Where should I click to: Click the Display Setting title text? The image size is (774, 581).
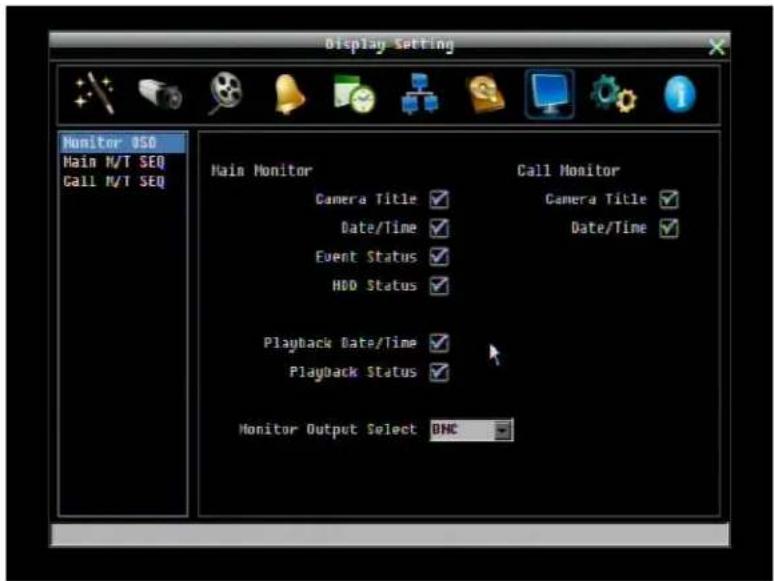click(389, 44)
